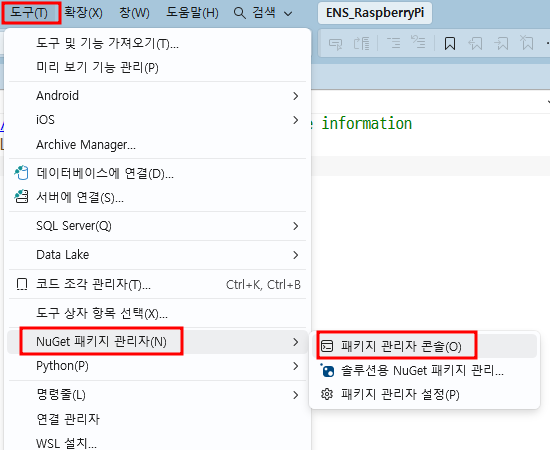Click the increase indent toolbar icon
Screen dimensions: 550x450
(x=418, y=43)
